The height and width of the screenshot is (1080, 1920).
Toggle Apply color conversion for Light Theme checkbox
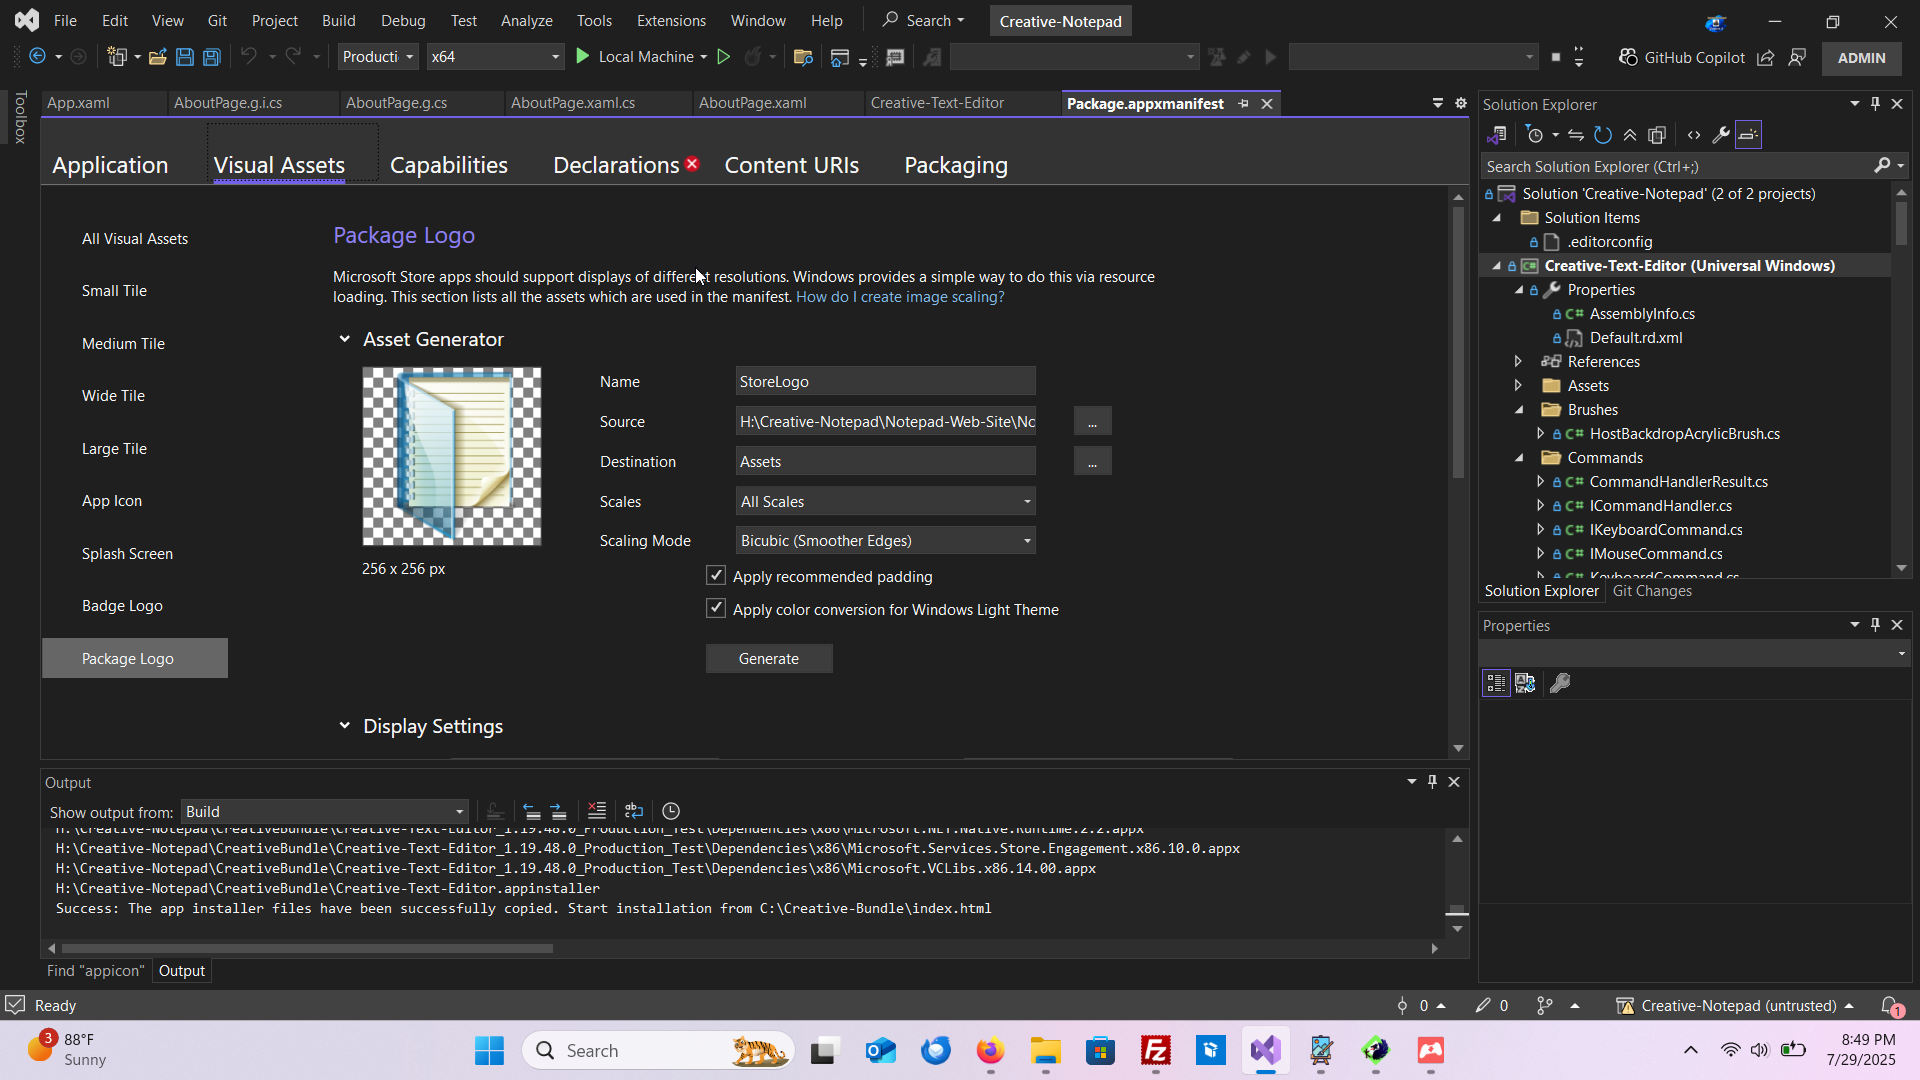click(716, 608)
